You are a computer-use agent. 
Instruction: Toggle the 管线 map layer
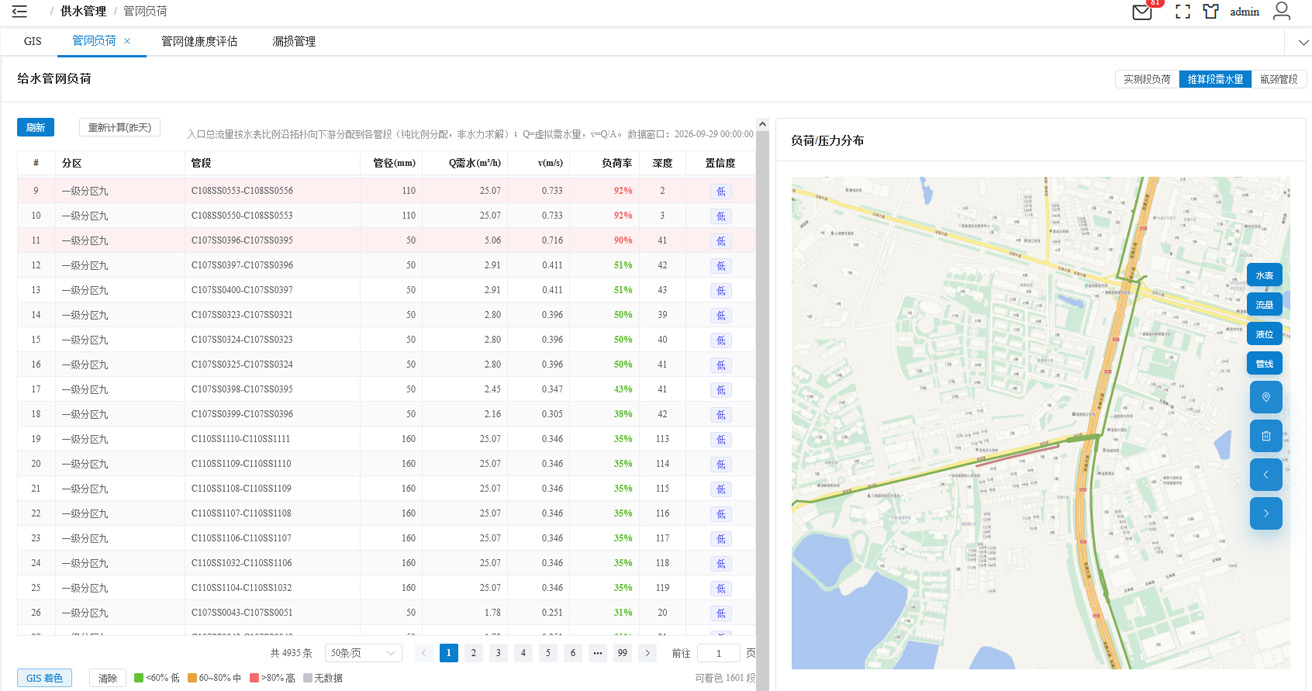click(x=1265, y=364)
